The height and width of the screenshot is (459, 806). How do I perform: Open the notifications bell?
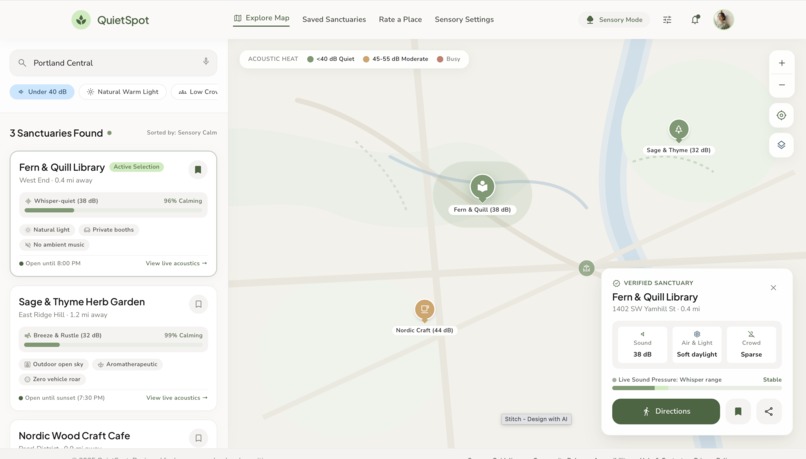point(695,20)
